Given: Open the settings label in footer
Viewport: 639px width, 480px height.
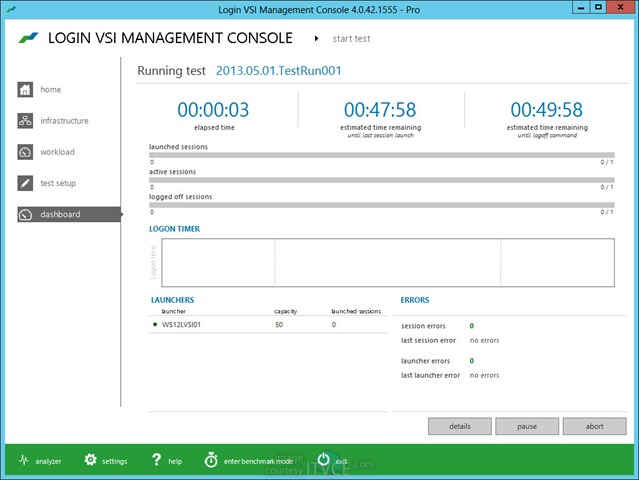Looking at the screenshot, I should pyautogui.click(x=115, y=461).
